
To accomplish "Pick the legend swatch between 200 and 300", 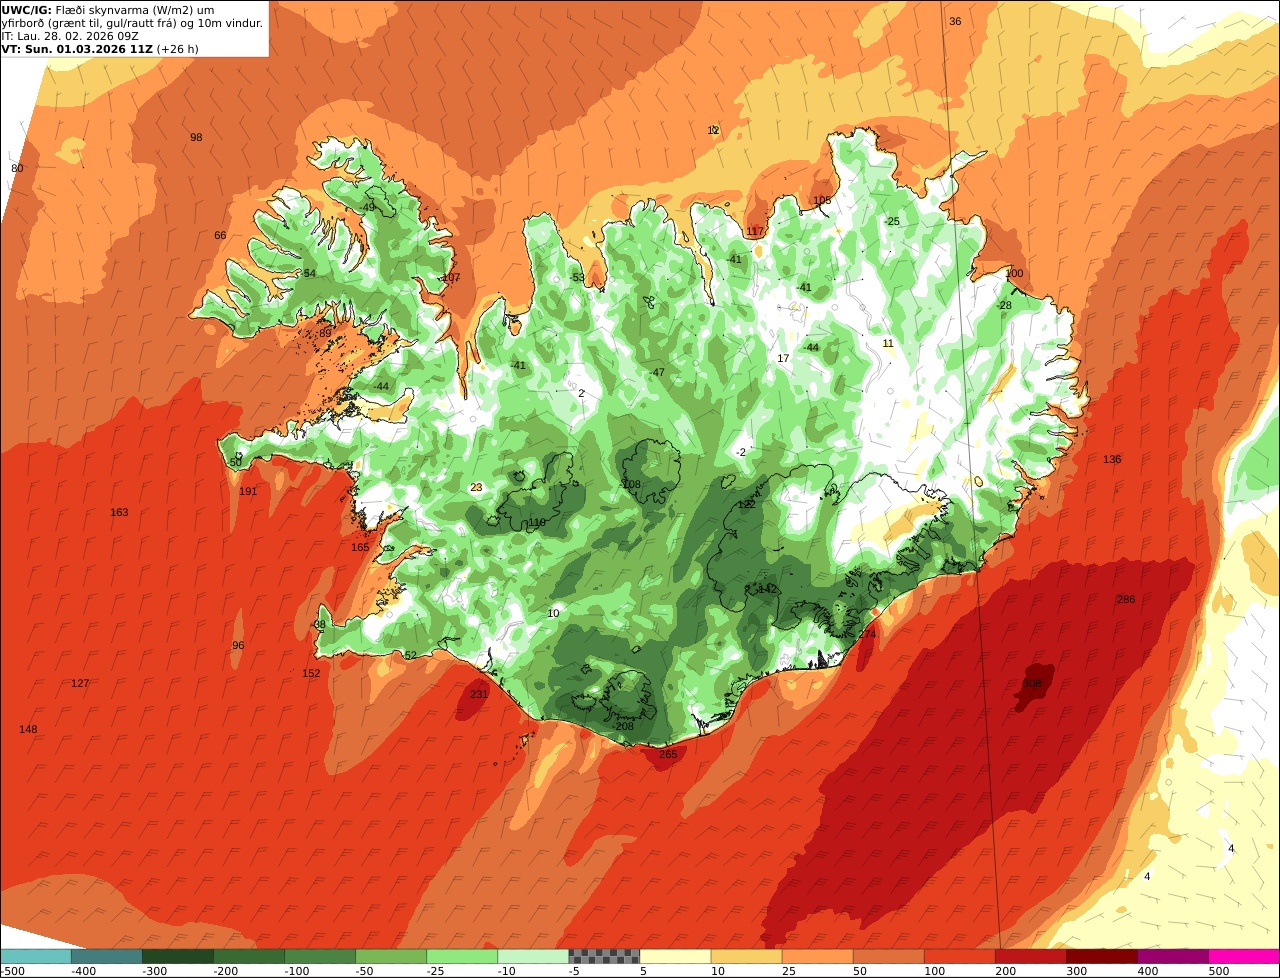I will pos(1030,956).
